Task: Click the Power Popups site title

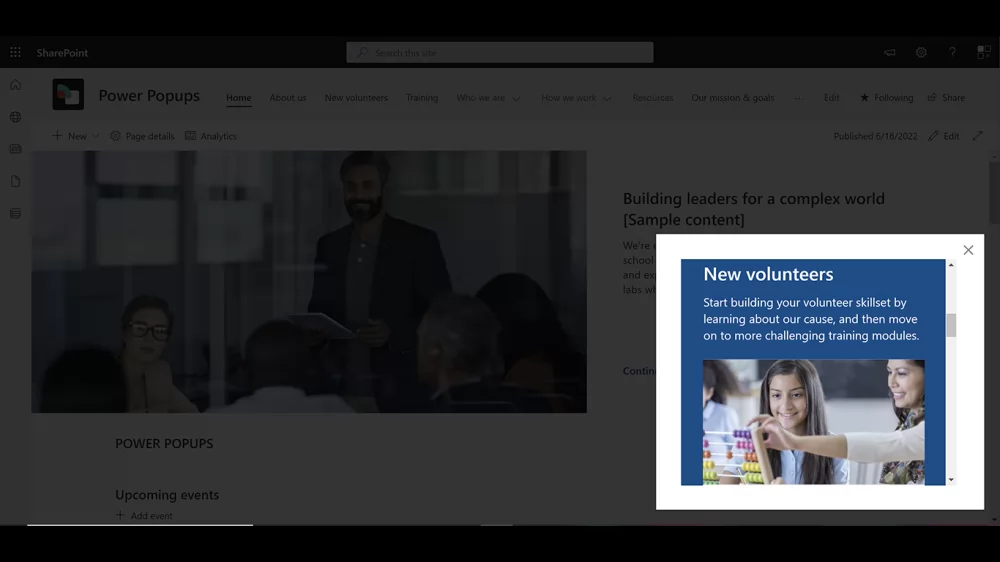Action: coord(149,96)
